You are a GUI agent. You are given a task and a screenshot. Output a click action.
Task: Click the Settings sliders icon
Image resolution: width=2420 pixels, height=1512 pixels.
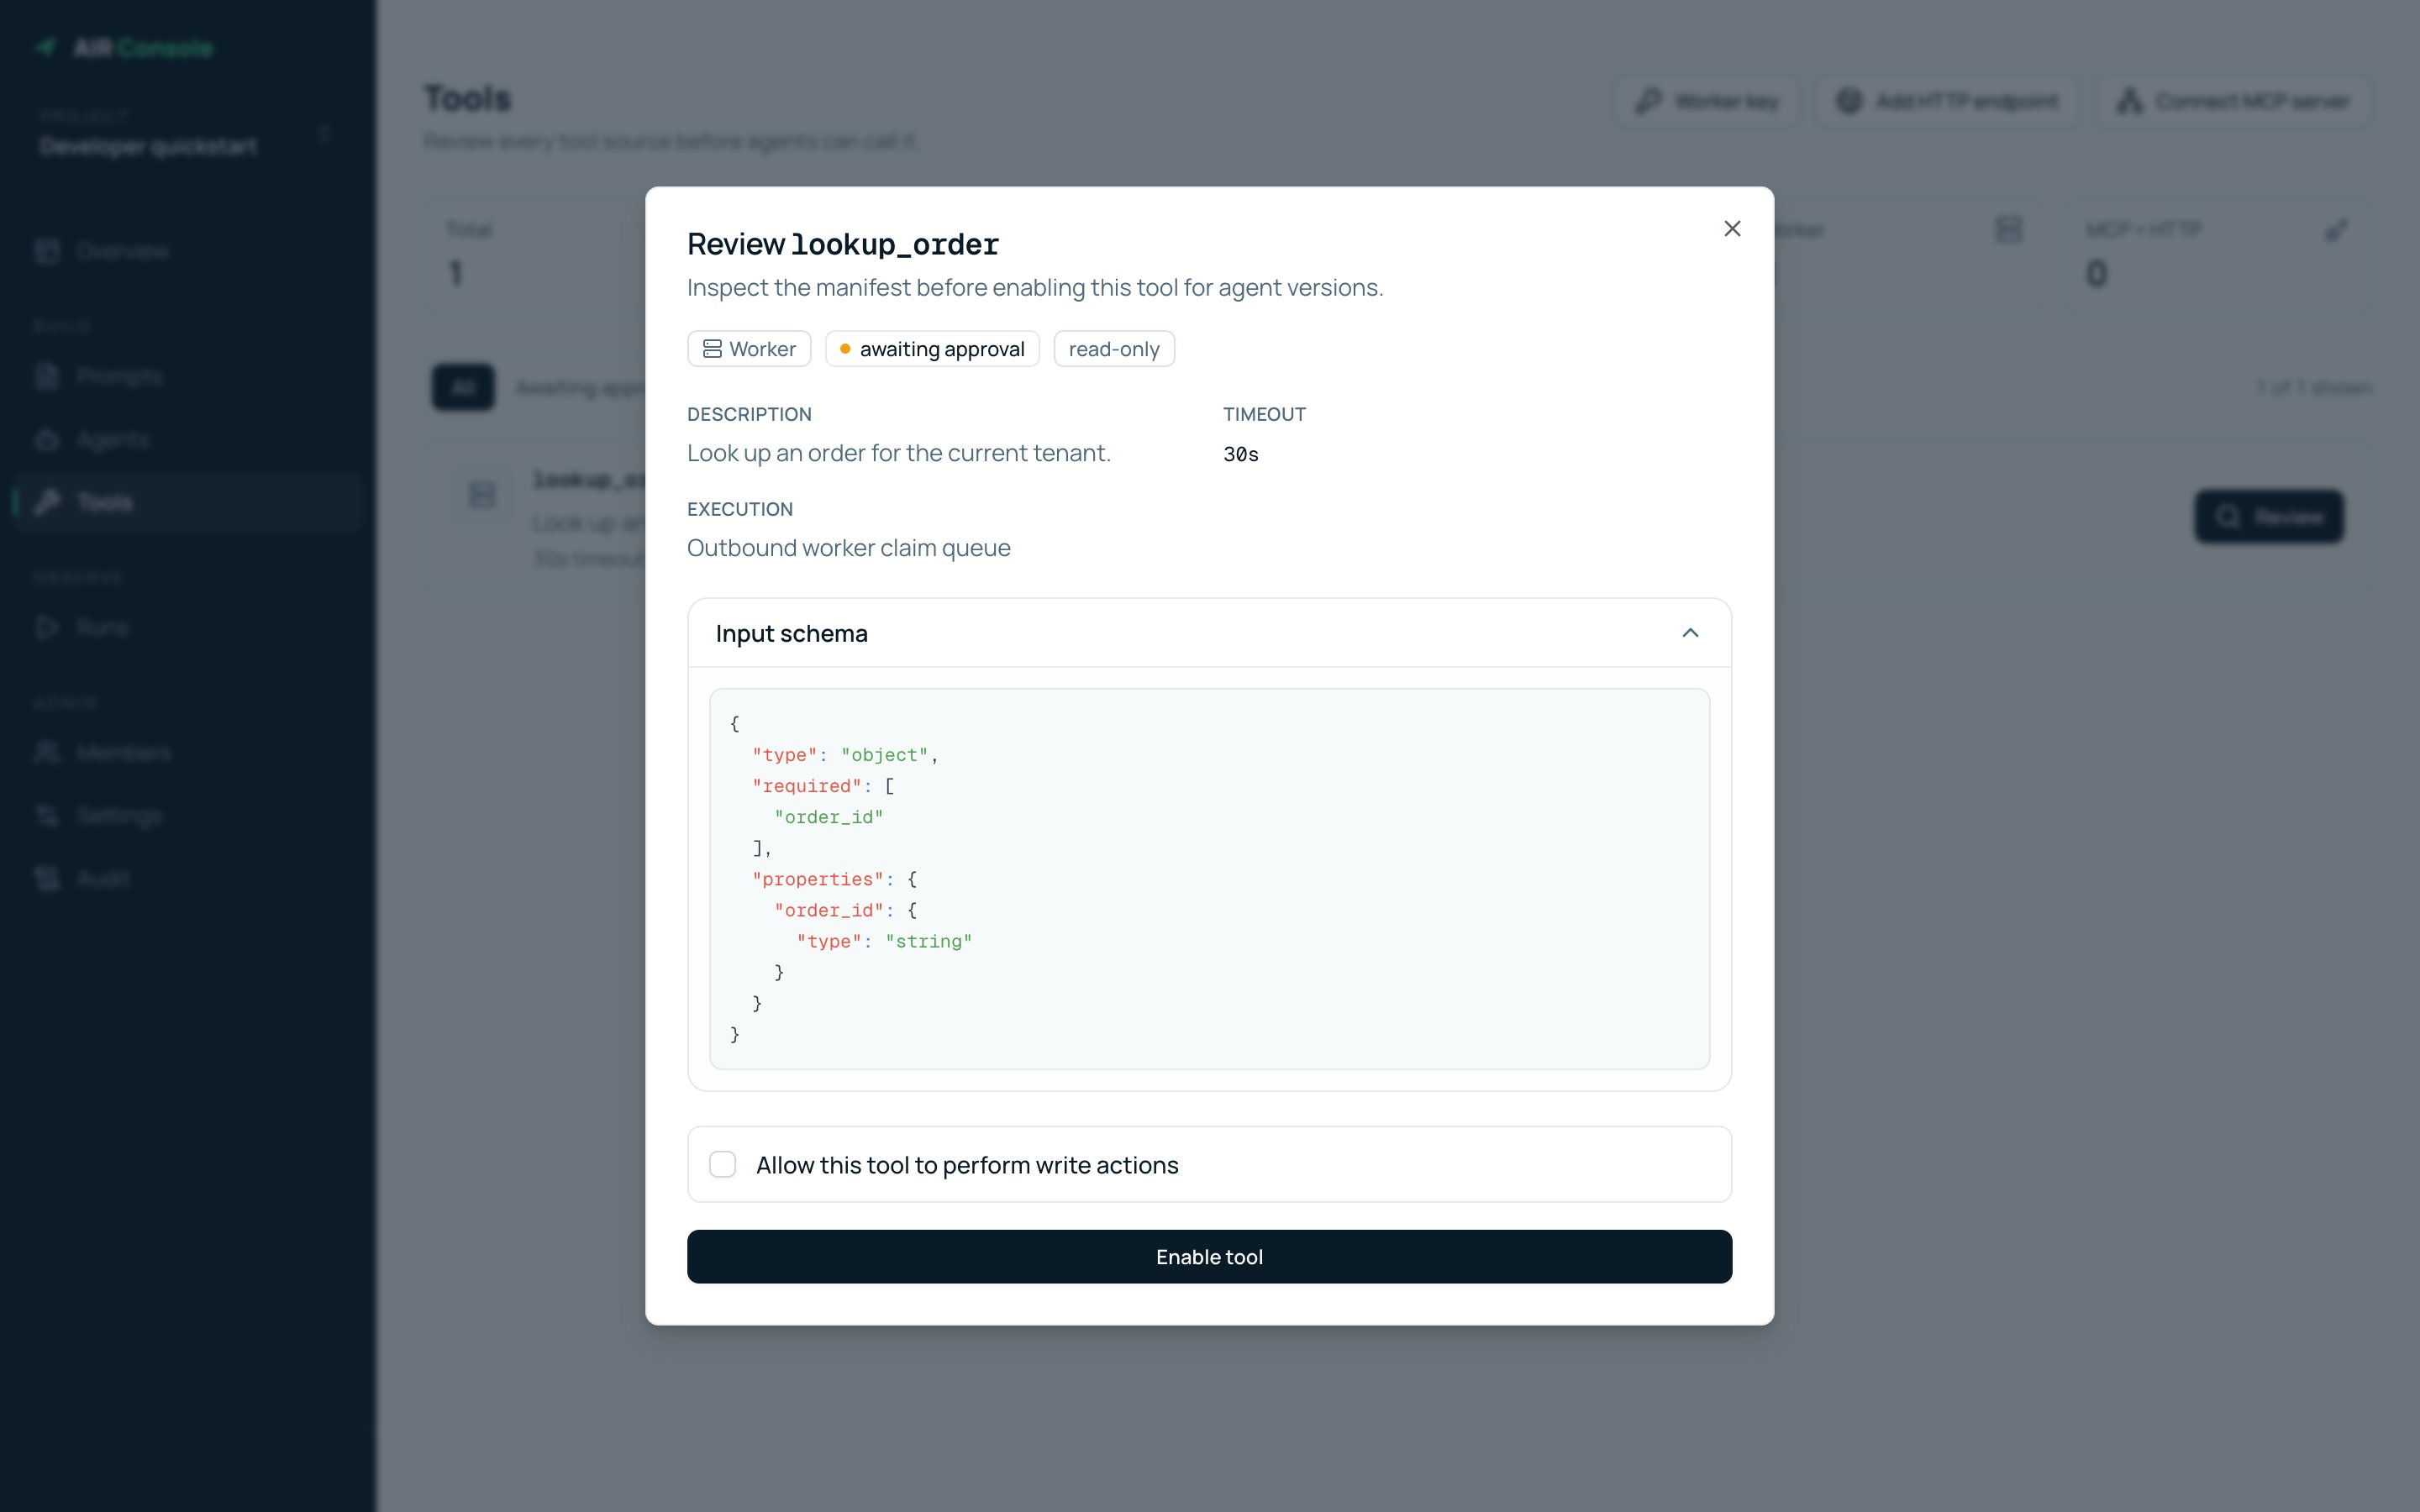tap(47, 816)
